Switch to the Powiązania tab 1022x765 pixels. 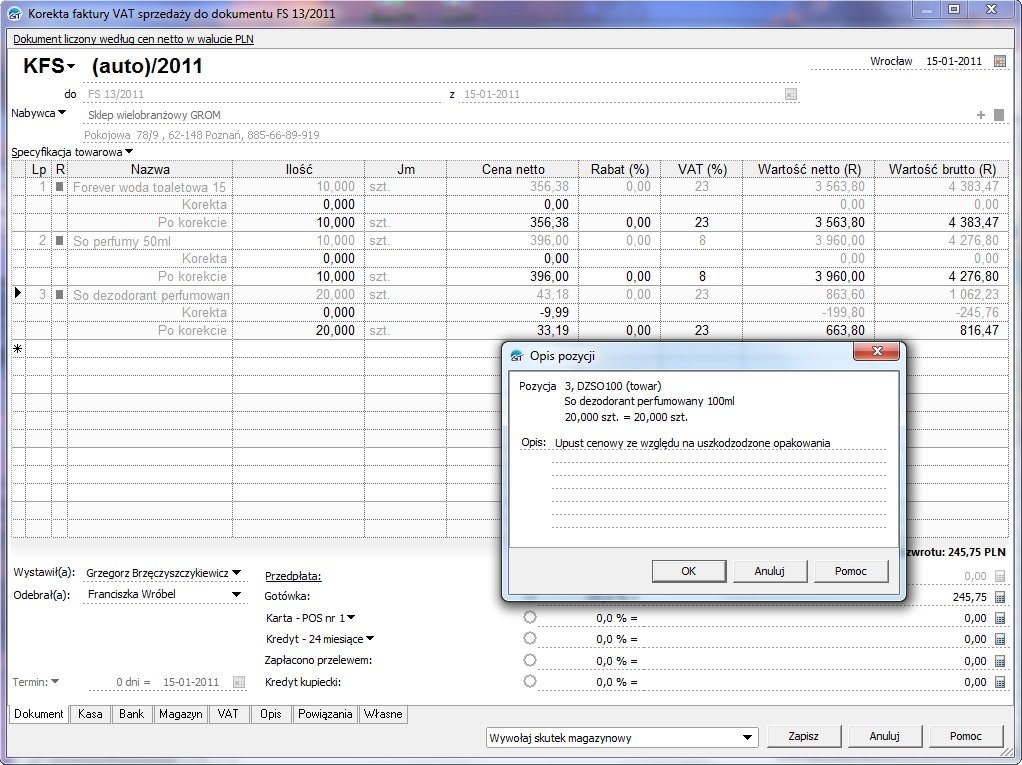tap(325, 714)
